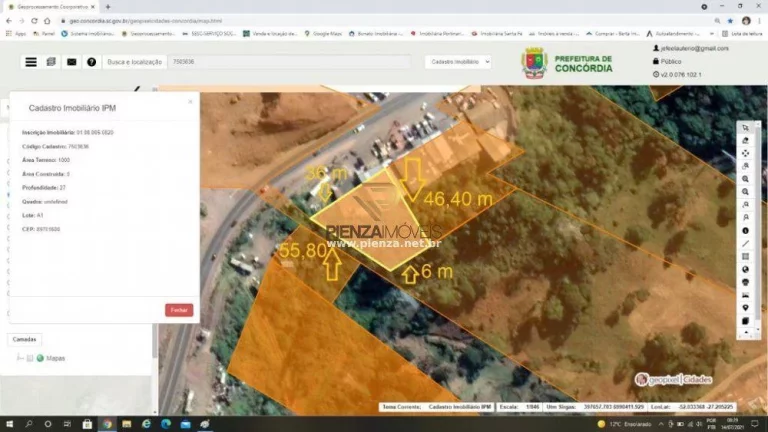Open the 'Imobiliária Santa Fé' bookmark

point(497,34)
